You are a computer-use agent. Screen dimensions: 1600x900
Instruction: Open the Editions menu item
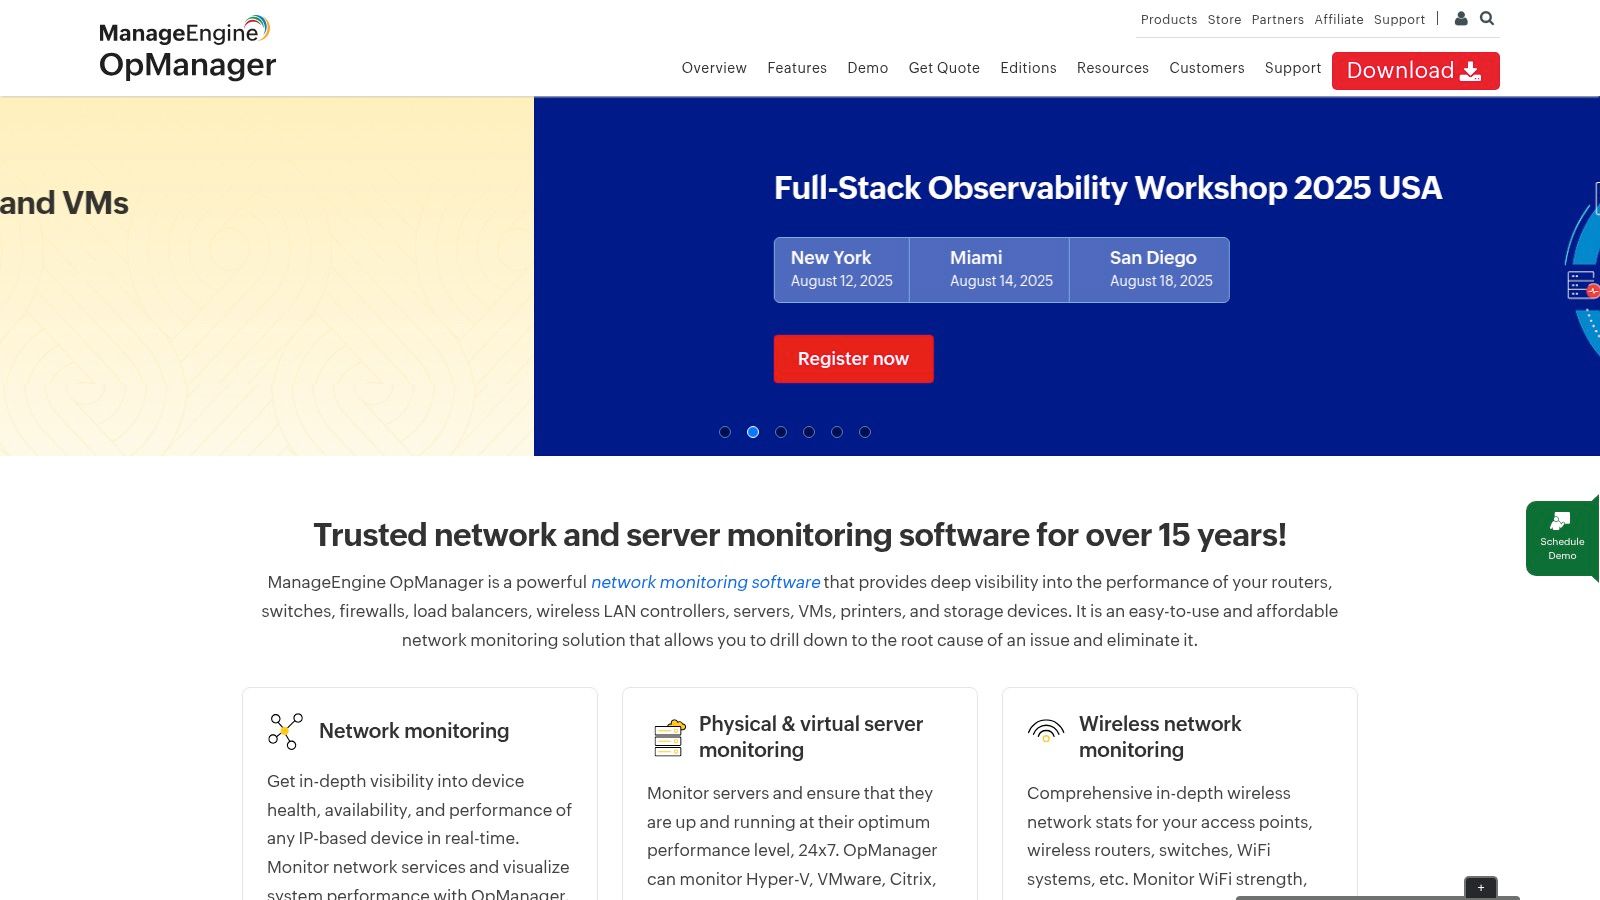(1028, 68)
